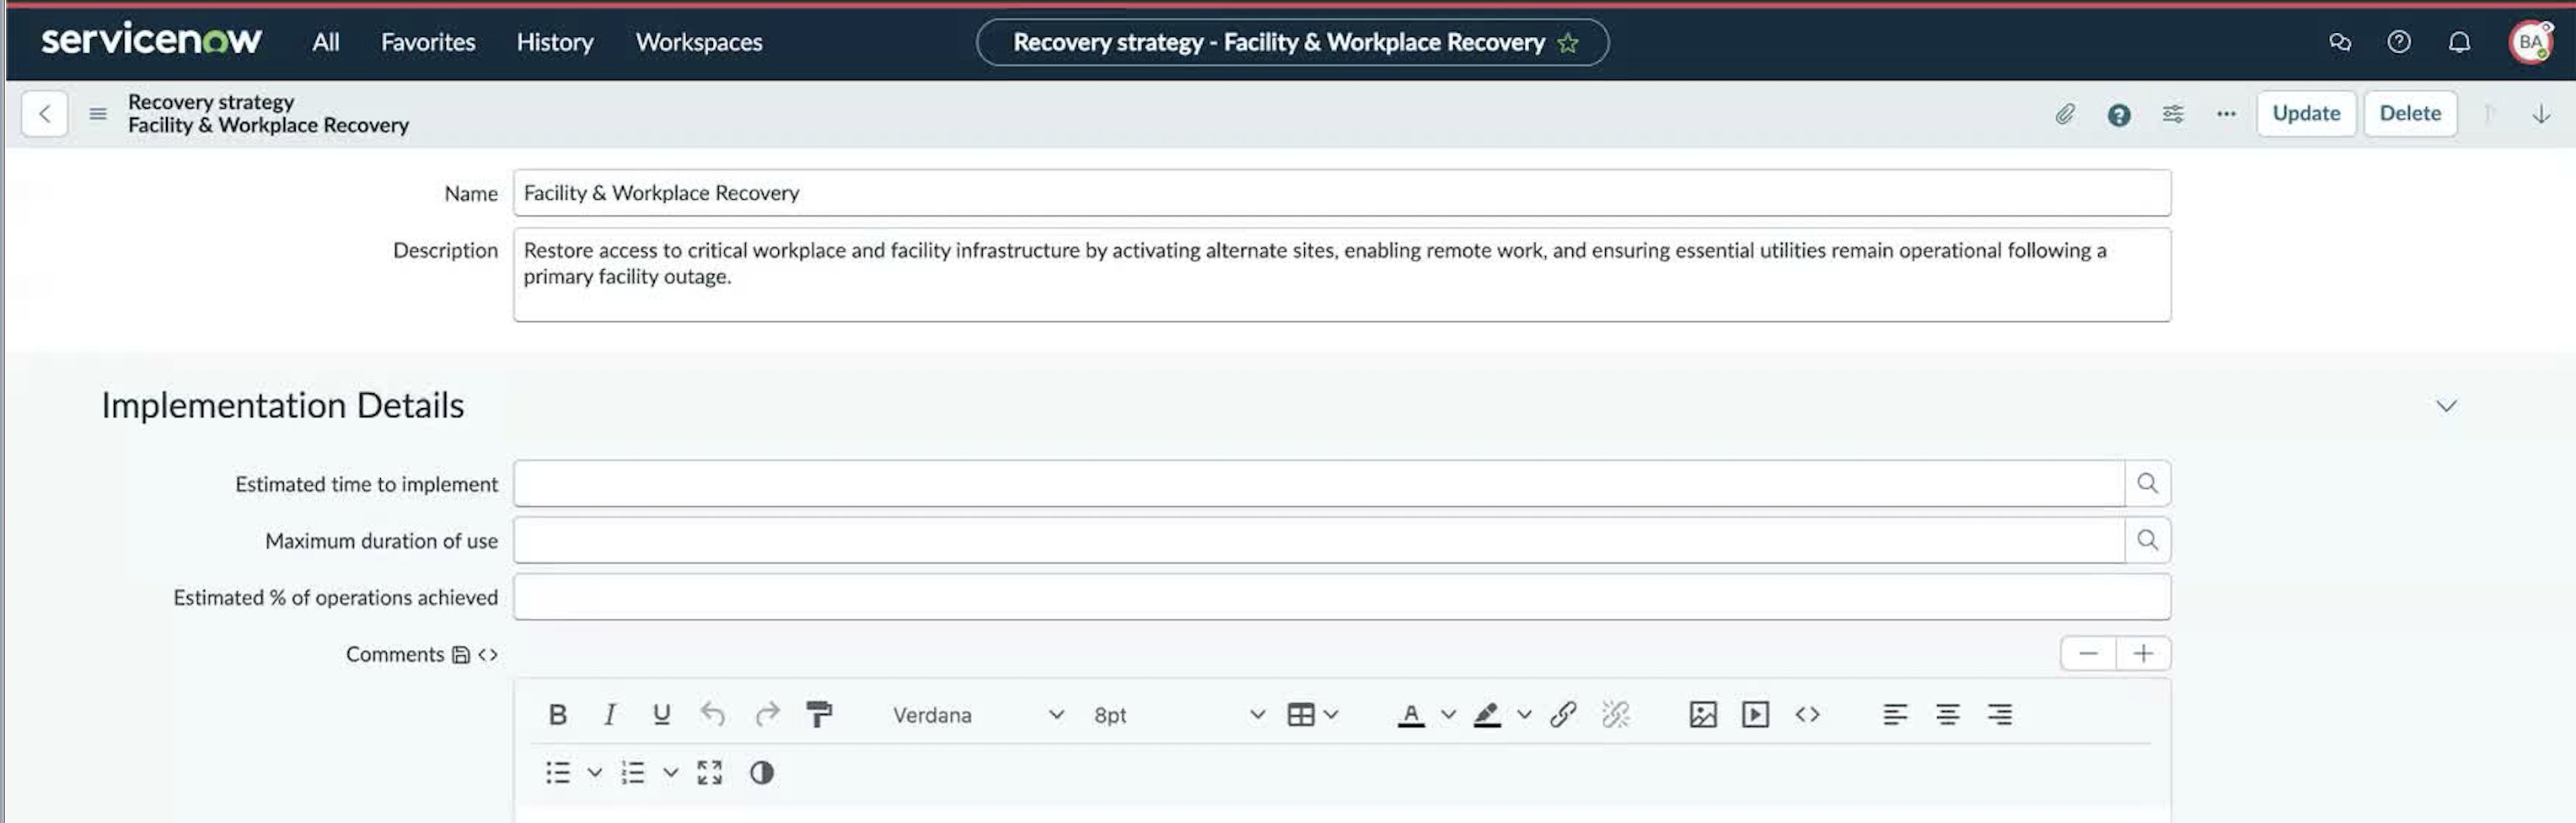
Task: Open source code view in toolbar
Action: [1807, 715]
